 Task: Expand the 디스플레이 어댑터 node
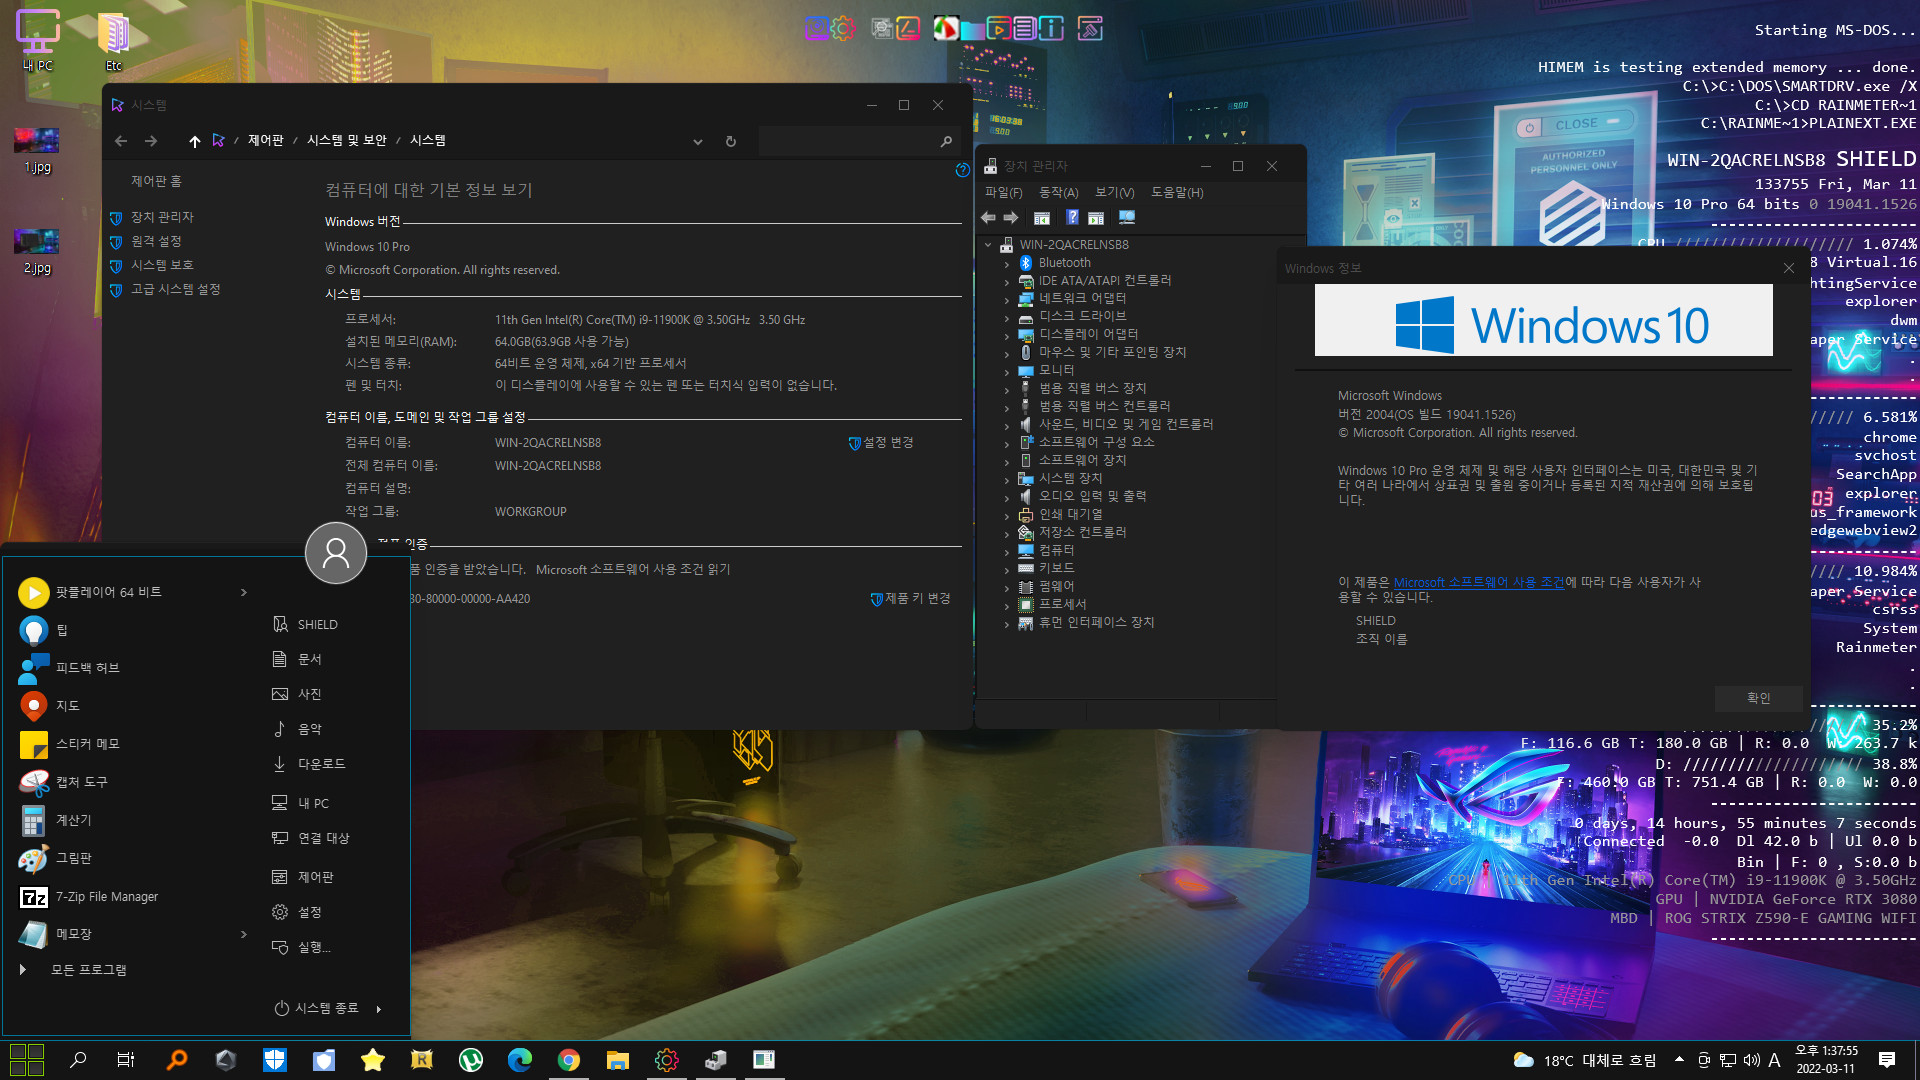click(x=1007, y=335)
